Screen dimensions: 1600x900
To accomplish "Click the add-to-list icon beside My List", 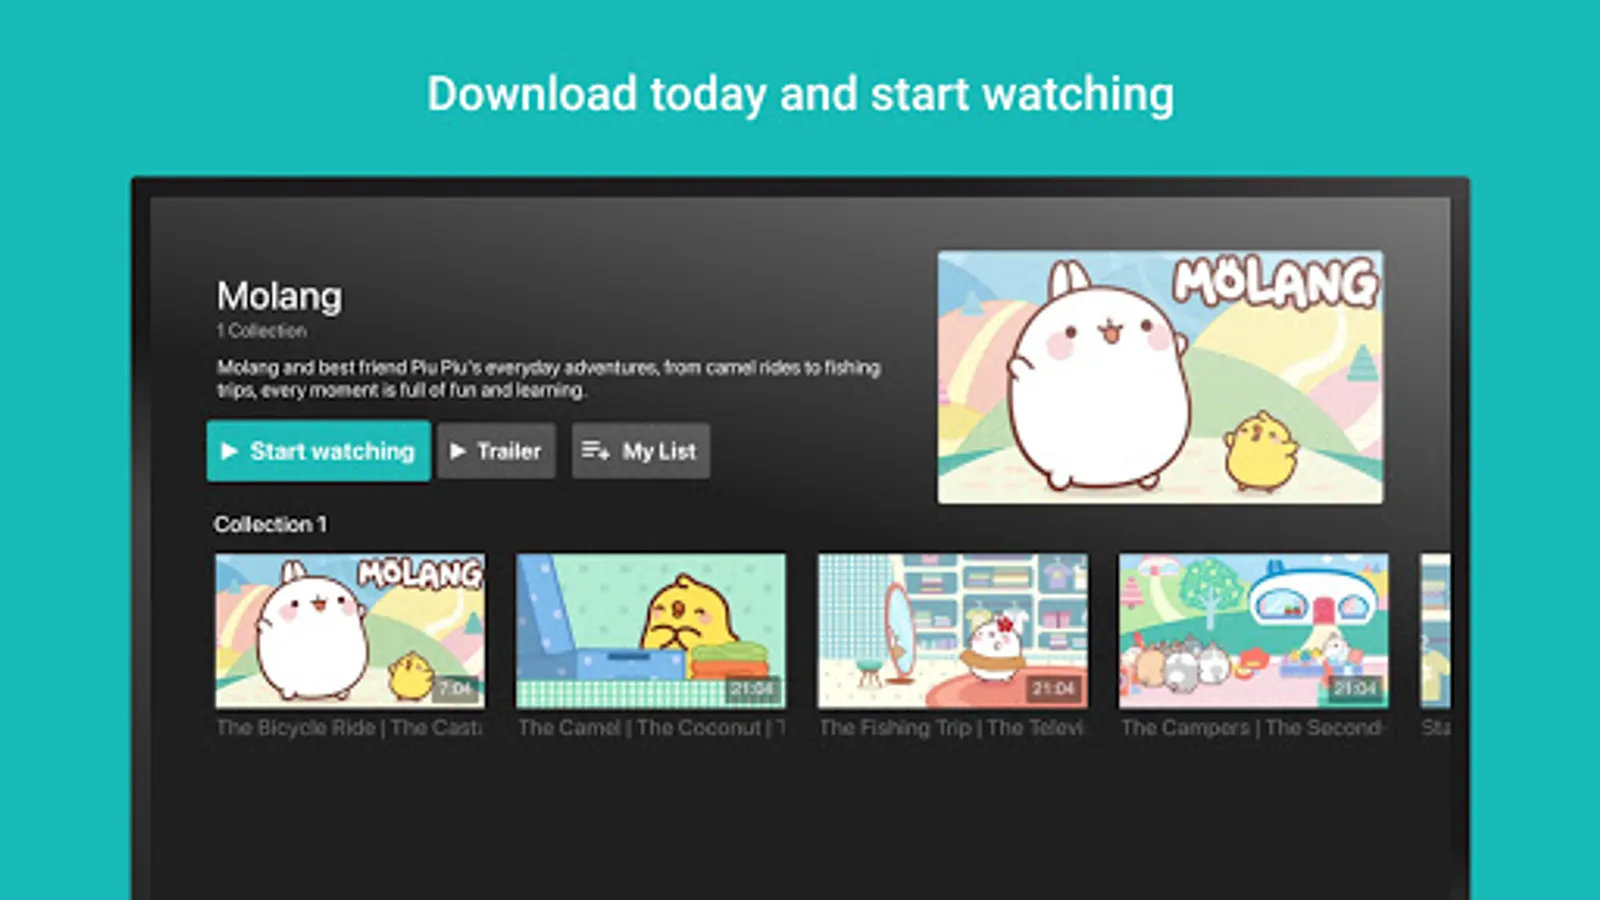I will coord(596,451).
